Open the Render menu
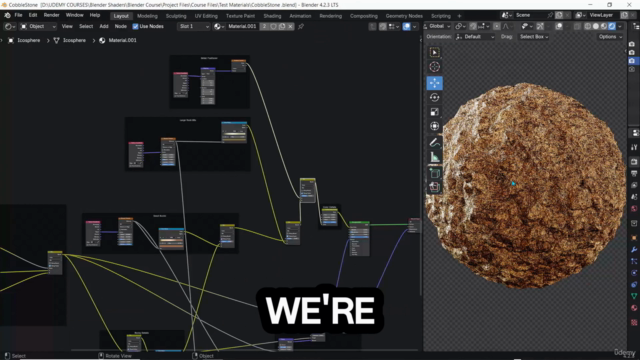The image size is (640, 360). [51, 15]
